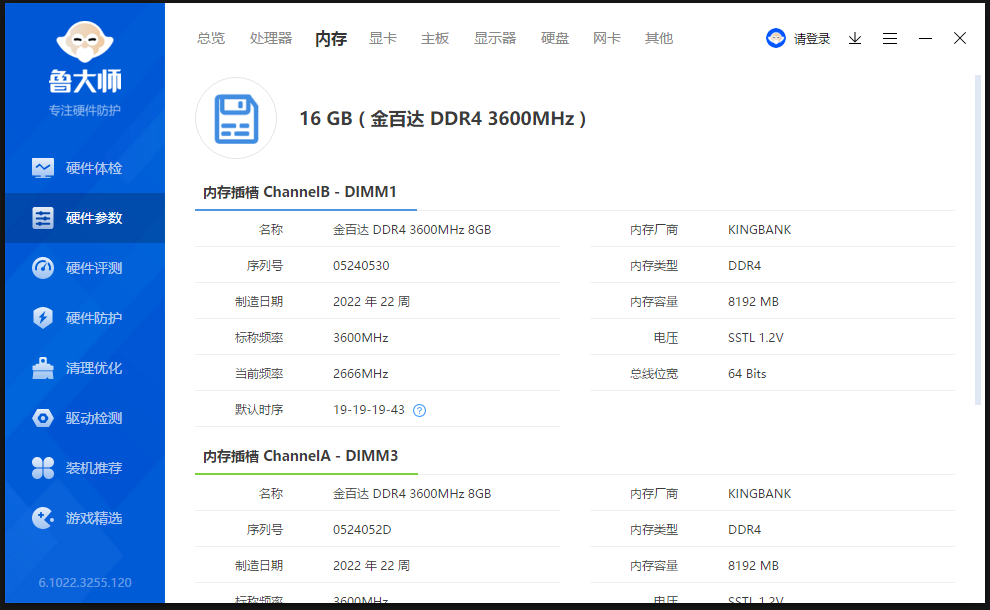Minimize the 鲁大师 window
This screenshot has width=990, height=610.
925,39
